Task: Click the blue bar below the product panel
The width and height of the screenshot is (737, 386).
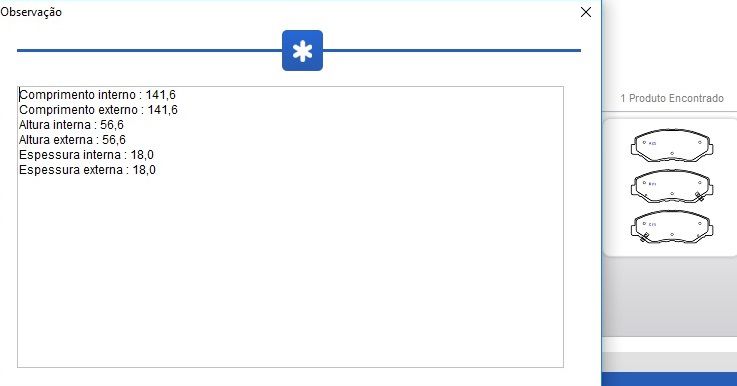Action: [x=669, y=379]
